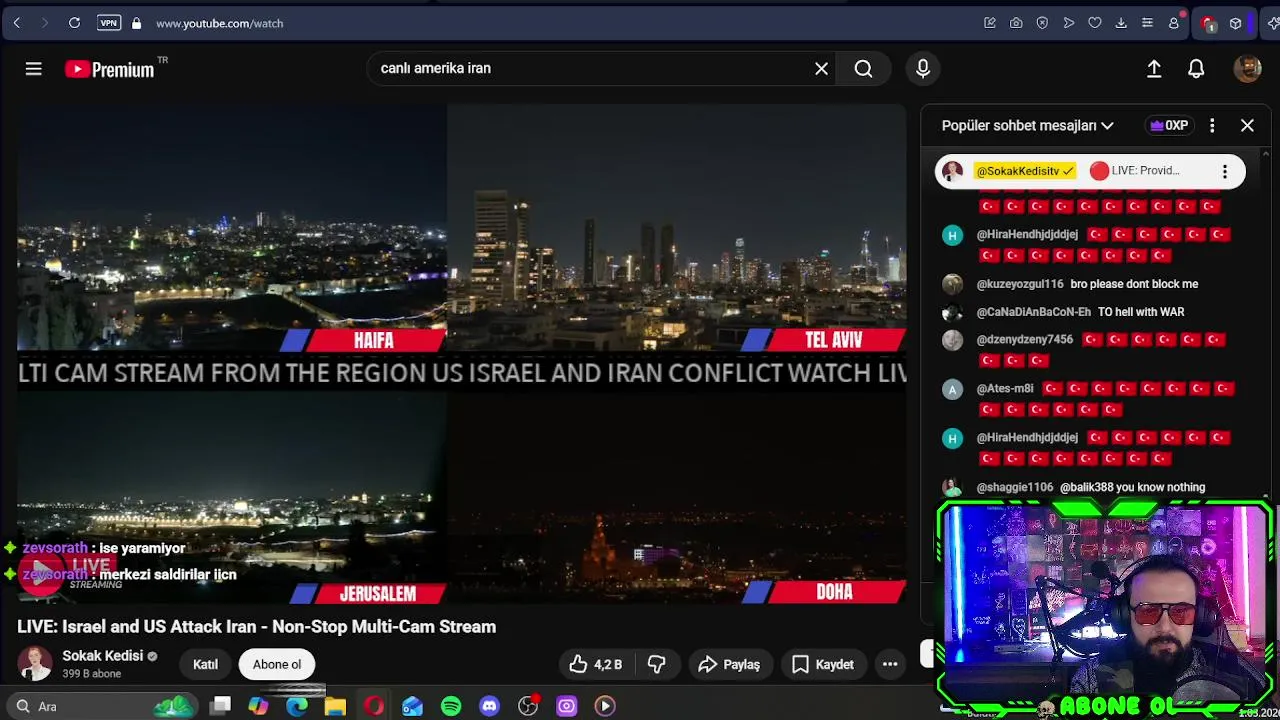
Task: Open Task View on taskbar
Action: click(221, 706)
